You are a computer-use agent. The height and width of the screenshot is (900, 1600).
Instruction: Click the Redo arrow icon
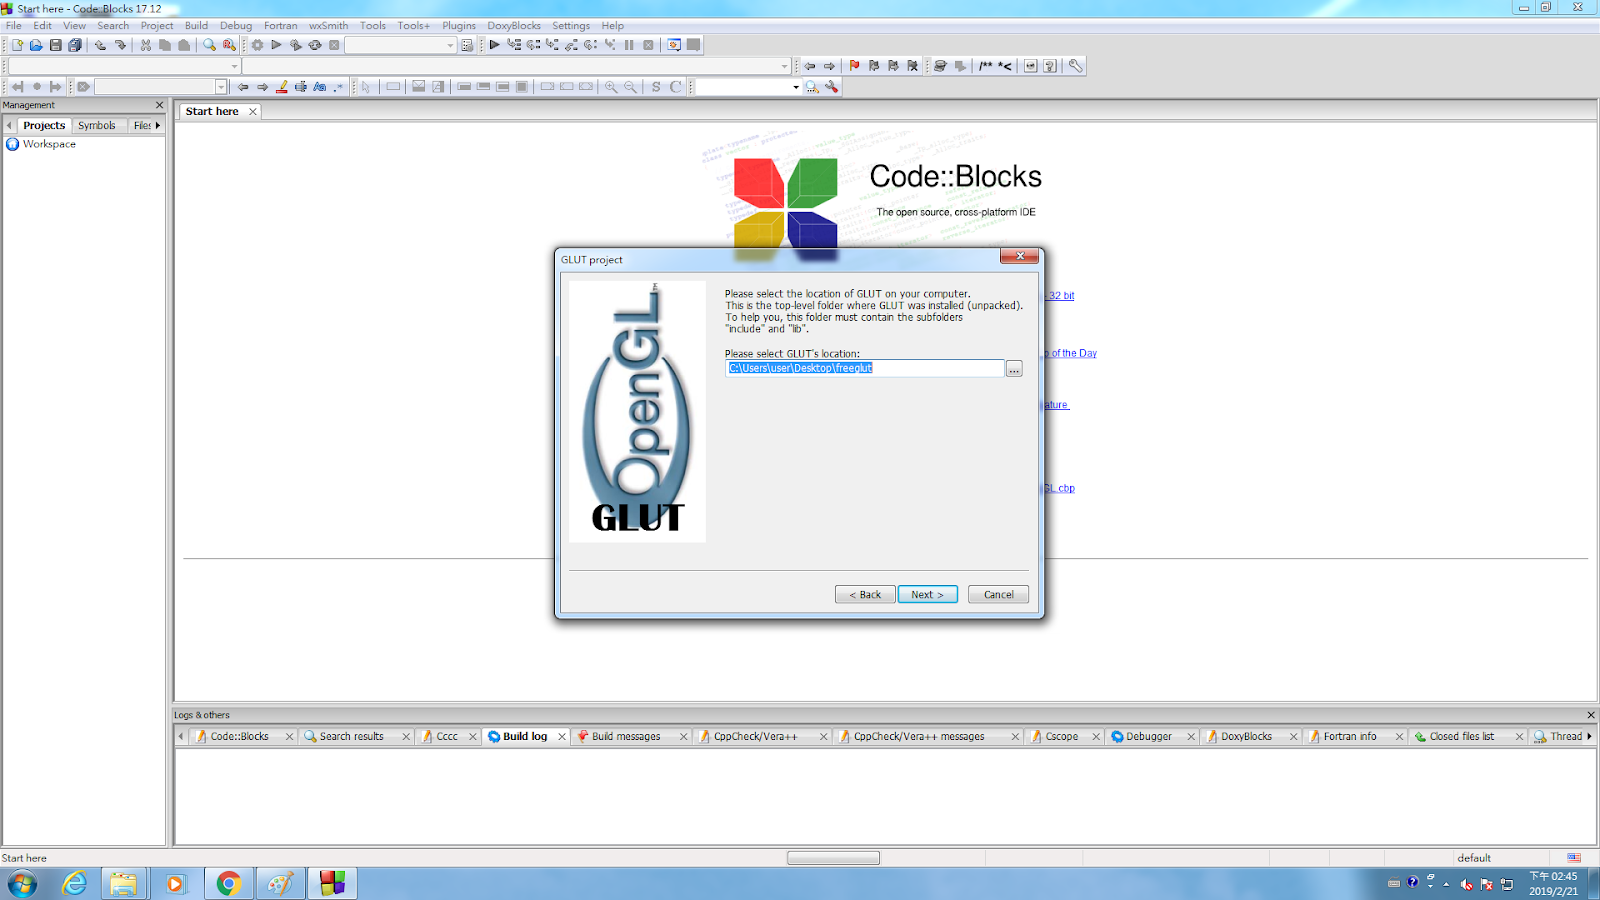[x=120, y=45]
